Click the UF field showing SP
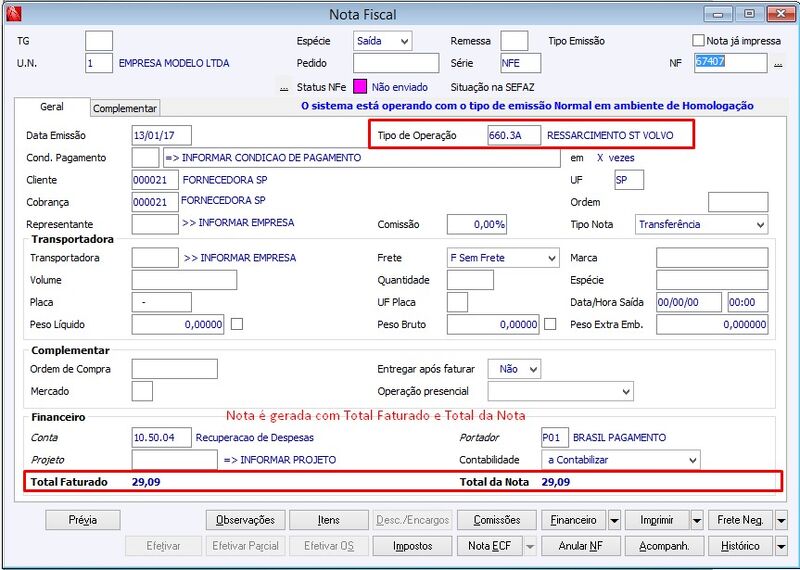This screenshot has height=570, width=800. pos(629,180)
